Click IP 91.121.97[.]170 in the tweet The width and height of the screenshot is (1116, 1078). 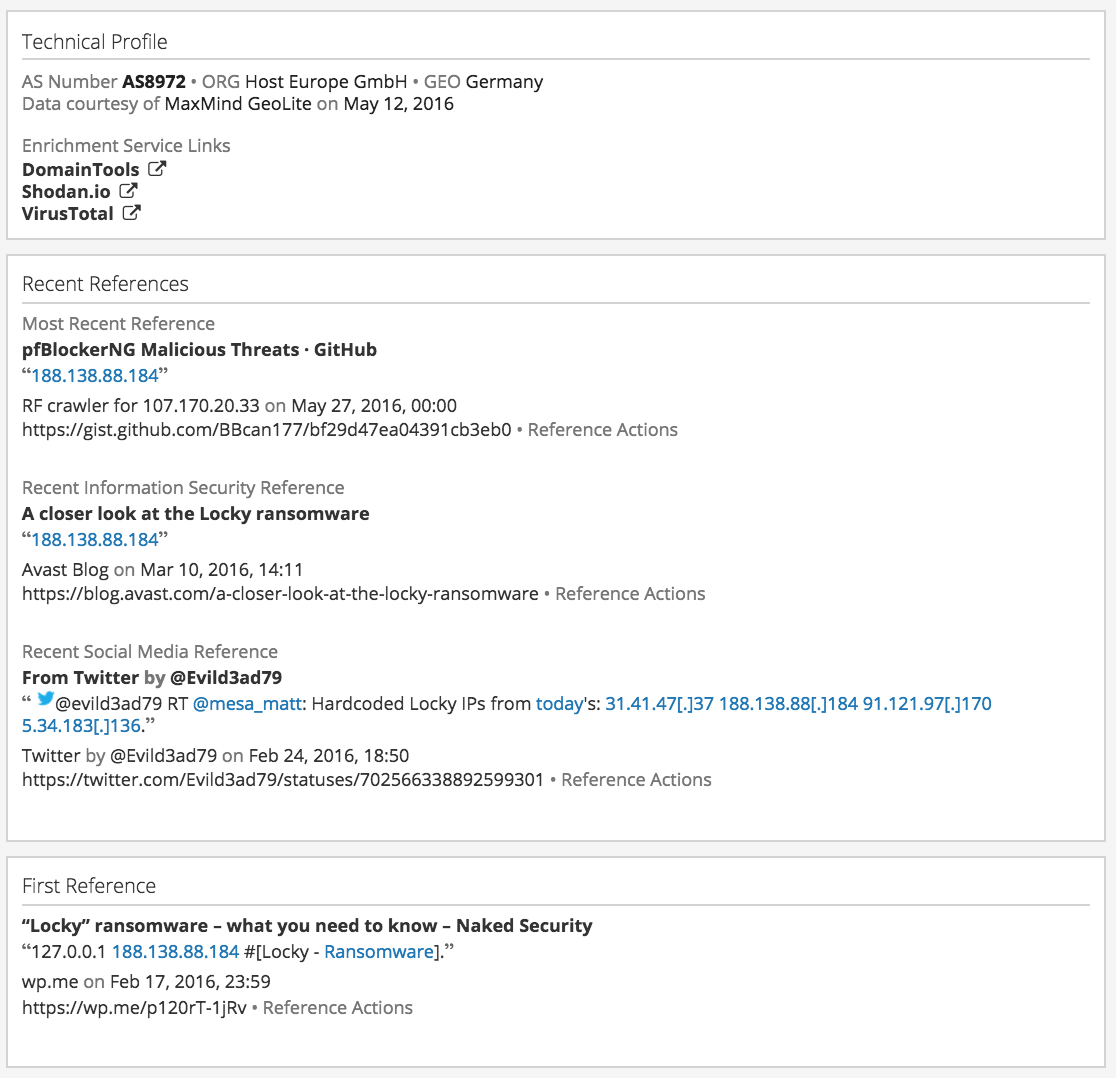[927, 704]
